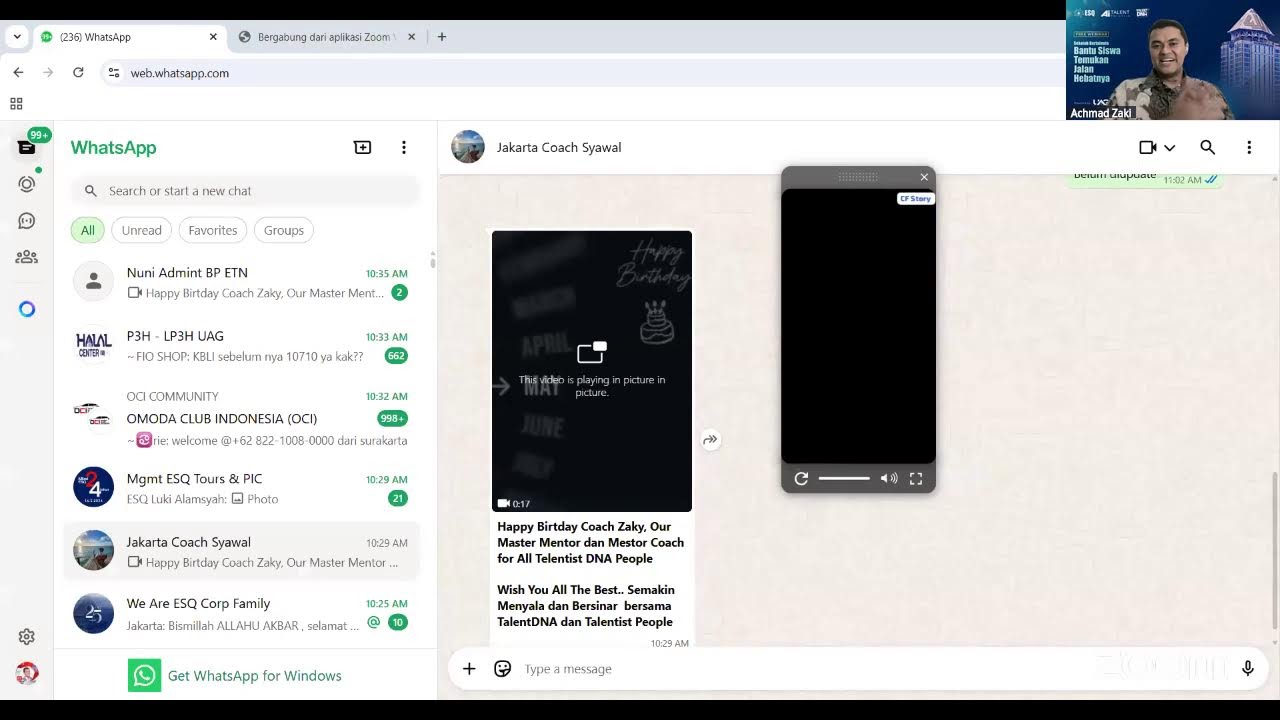Close the WhatsApp browser tab
Screen dimensions: 1280x720
point(213,37)
